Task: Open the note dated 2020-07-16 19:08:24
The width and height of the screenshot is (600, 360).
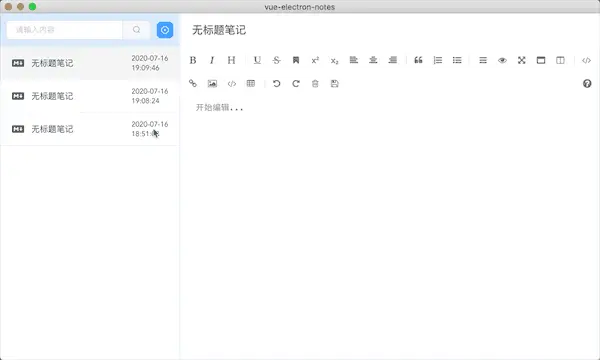Action: [89, 96]
